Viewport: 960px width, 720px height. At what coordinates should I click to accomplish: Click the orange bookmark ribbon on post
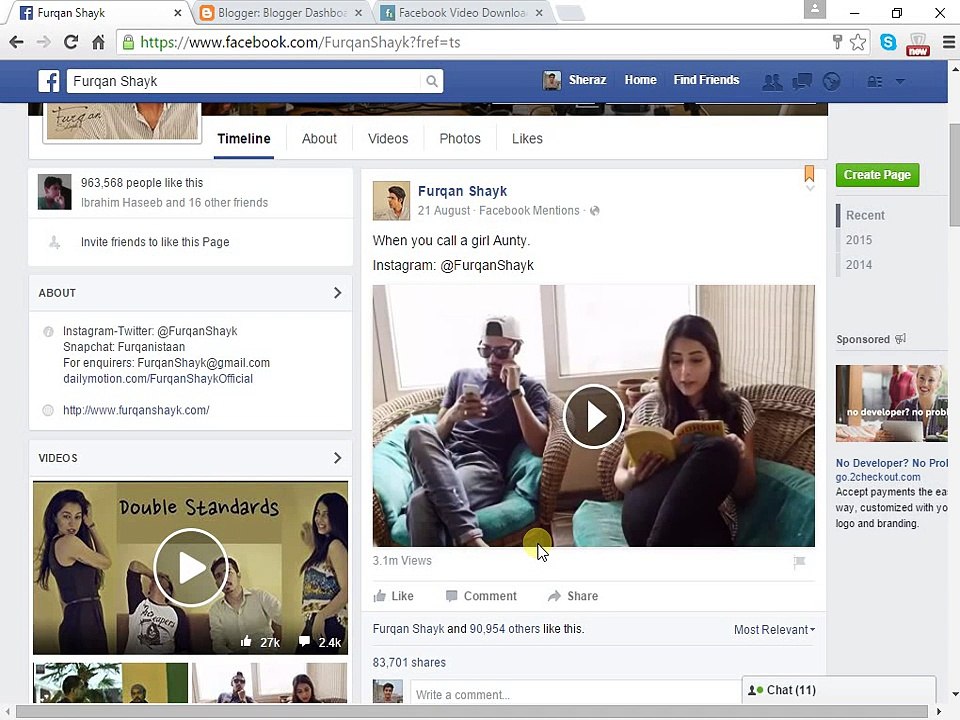pos(809,173)
